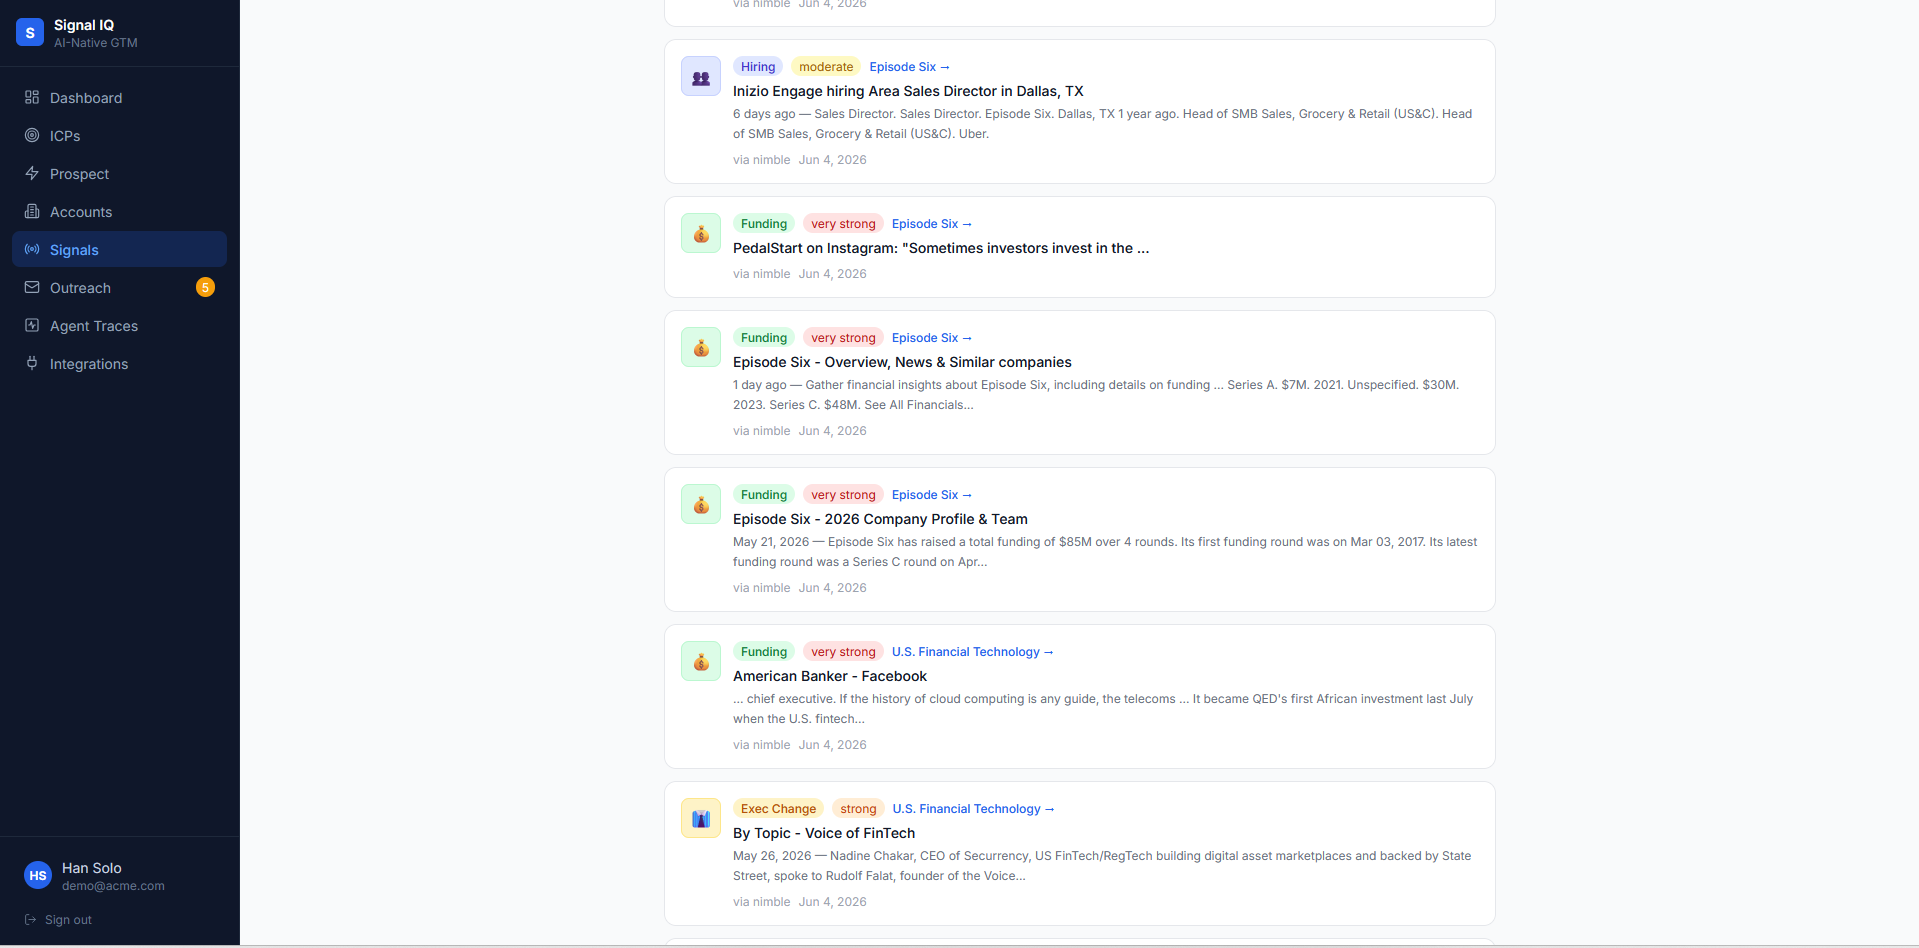This screenshot has height=948, width=1919.
Task: Open Outreach from the sidebar
Action: [x=120, y=287]
